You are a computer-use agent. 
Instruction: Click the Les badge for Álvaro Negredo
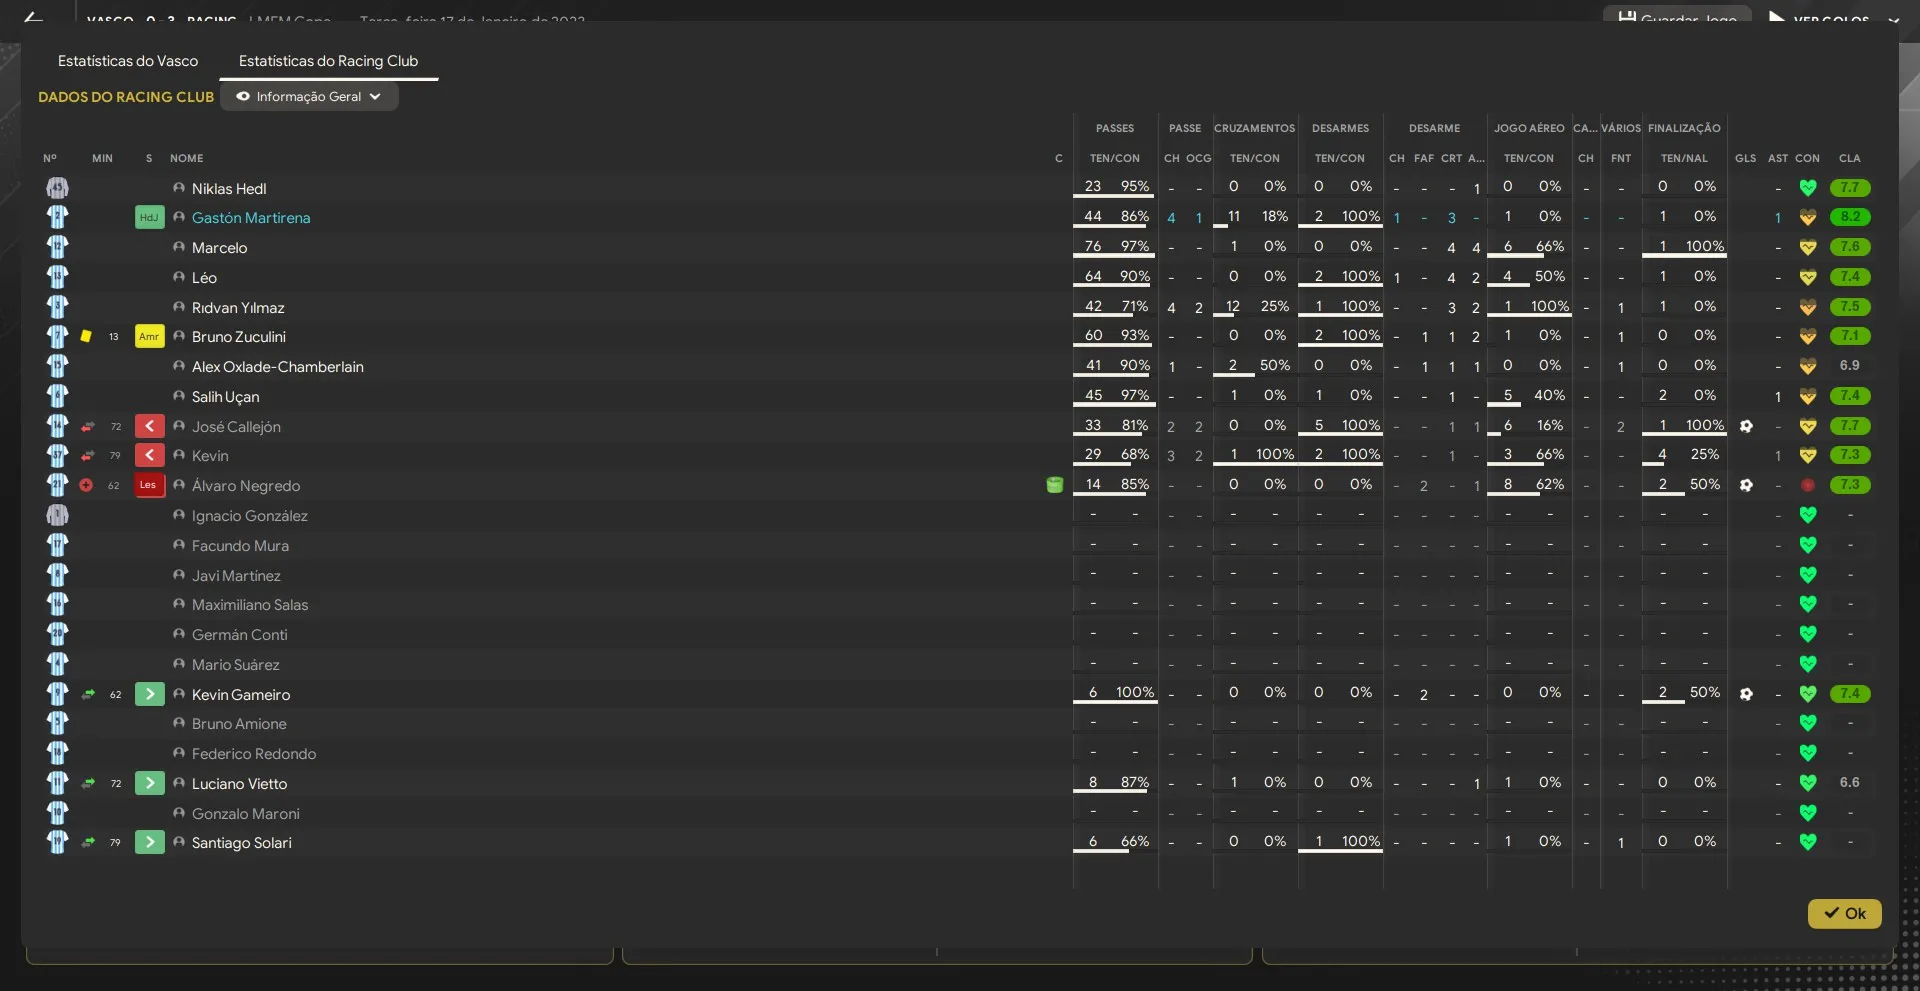[x=149, y=485]
